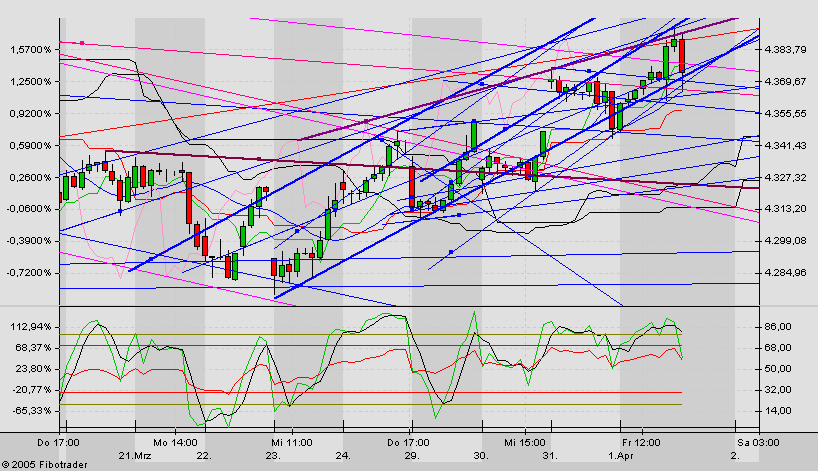The width and height of the screenshot is (818, 471).
Task: Select the 4.299,08 price label
Action: click(785, 241)
